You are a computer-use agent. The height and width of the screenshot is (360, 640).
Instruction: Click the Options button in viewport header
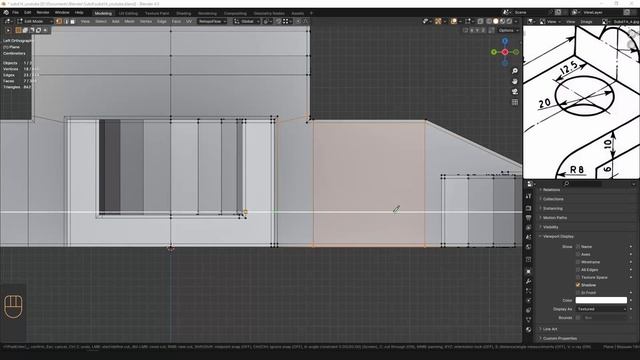click(508, 30)
